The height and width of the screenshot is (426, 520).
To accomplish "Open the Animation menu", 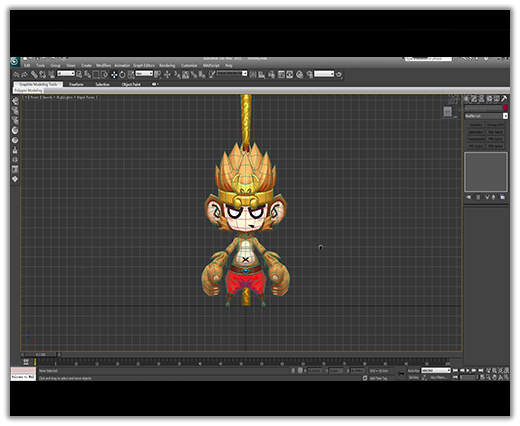I will coord(122,65).
